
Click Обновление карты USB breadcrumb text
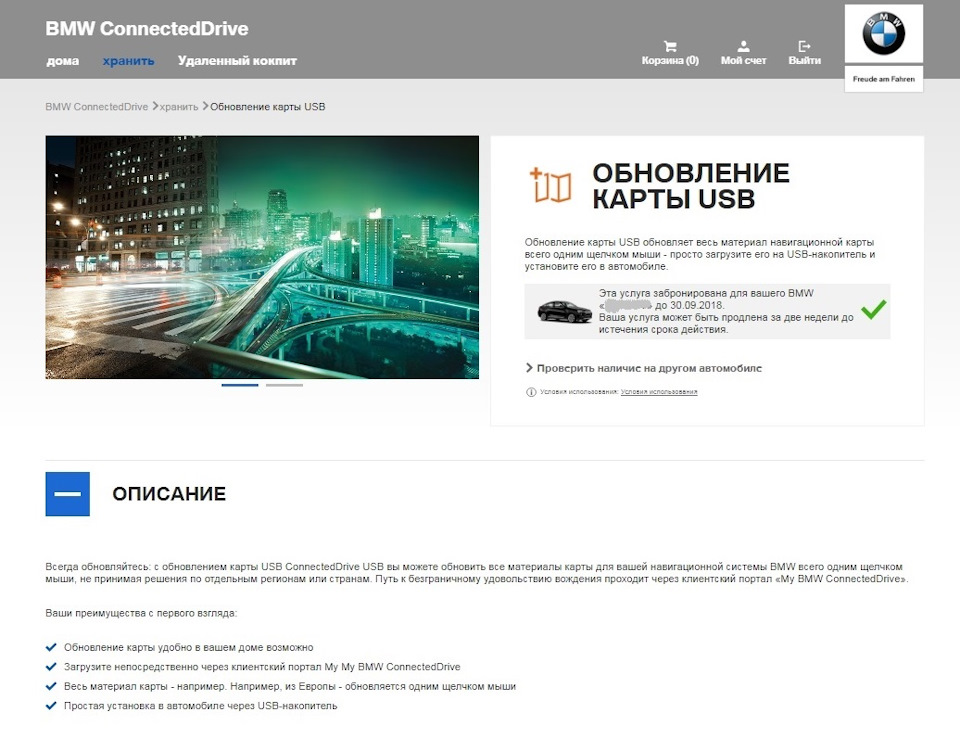tap(268, 106)
